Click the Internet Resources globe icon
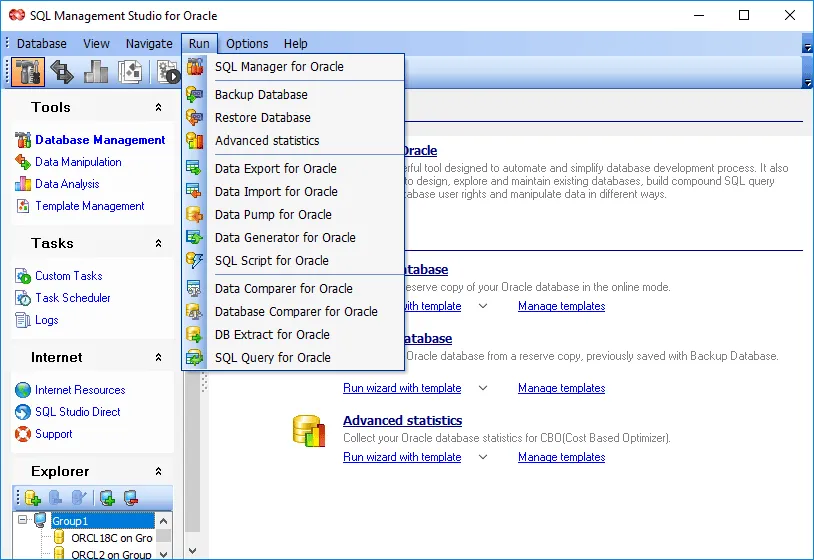Image resolution: width=814 pixels, height=560 pixels. click(23, 390)
